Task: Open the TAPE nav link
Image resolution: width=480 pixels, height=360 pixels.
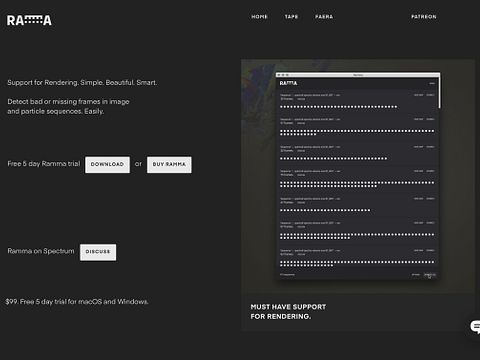Action: (291, 17)
